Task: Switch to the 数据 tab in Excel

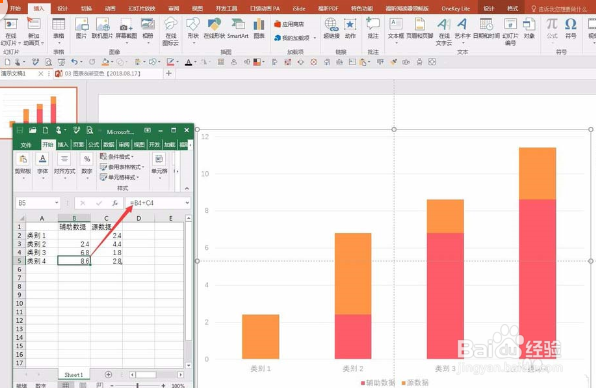Action: tap(109, 145)
